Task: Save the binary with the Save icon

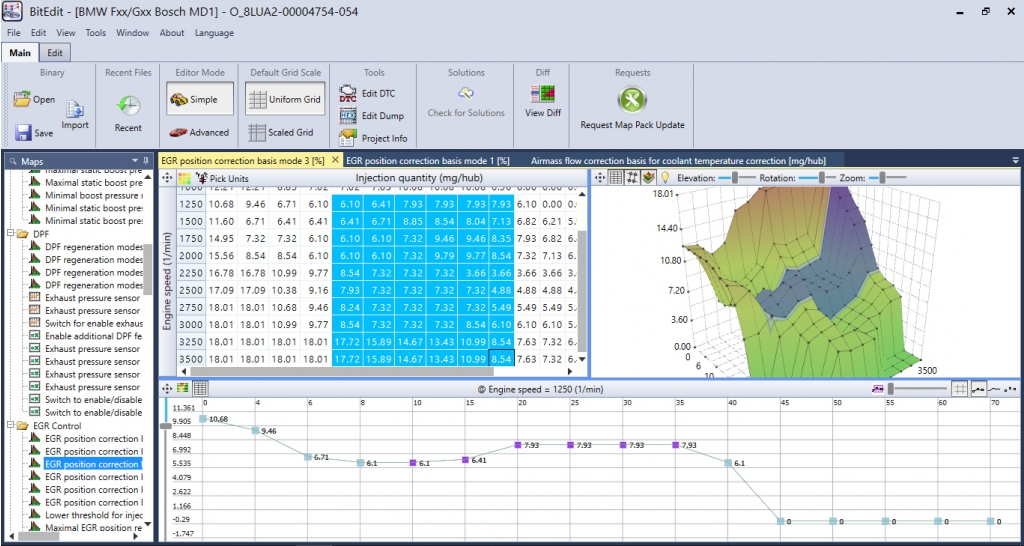Action: point(24,133)
